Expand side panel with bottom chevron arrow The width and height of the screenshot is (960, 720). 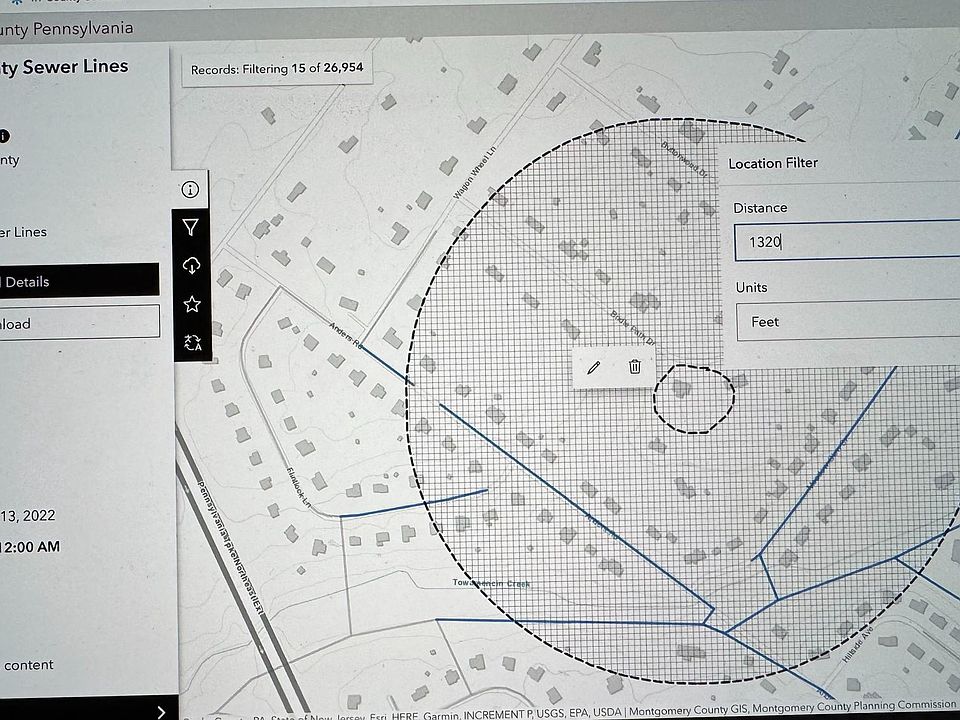(162, 711)
